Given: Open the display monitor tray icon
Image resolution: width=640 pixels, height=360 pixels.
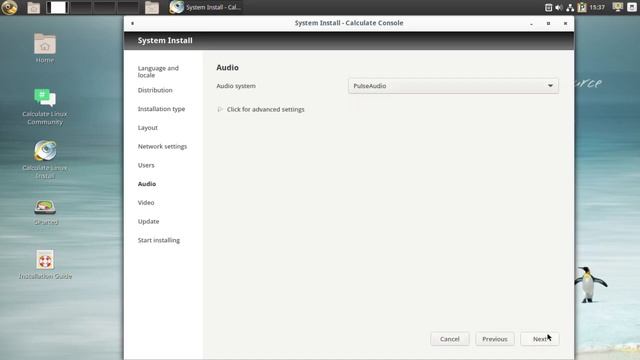Looking at the screenshot, I should tap(618, 7).
